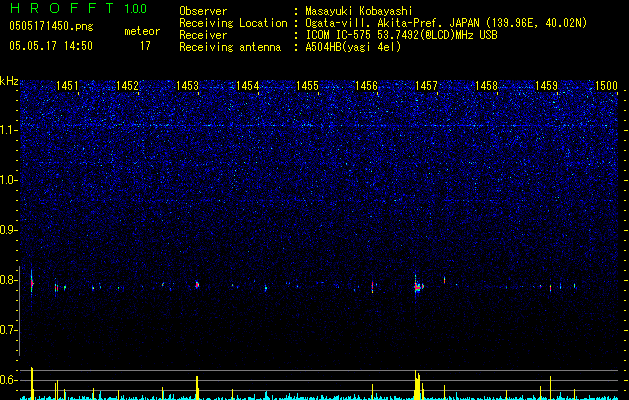Click the meteor echo just before 1456
Screen dimensions: 629x400
coord(373,286)
